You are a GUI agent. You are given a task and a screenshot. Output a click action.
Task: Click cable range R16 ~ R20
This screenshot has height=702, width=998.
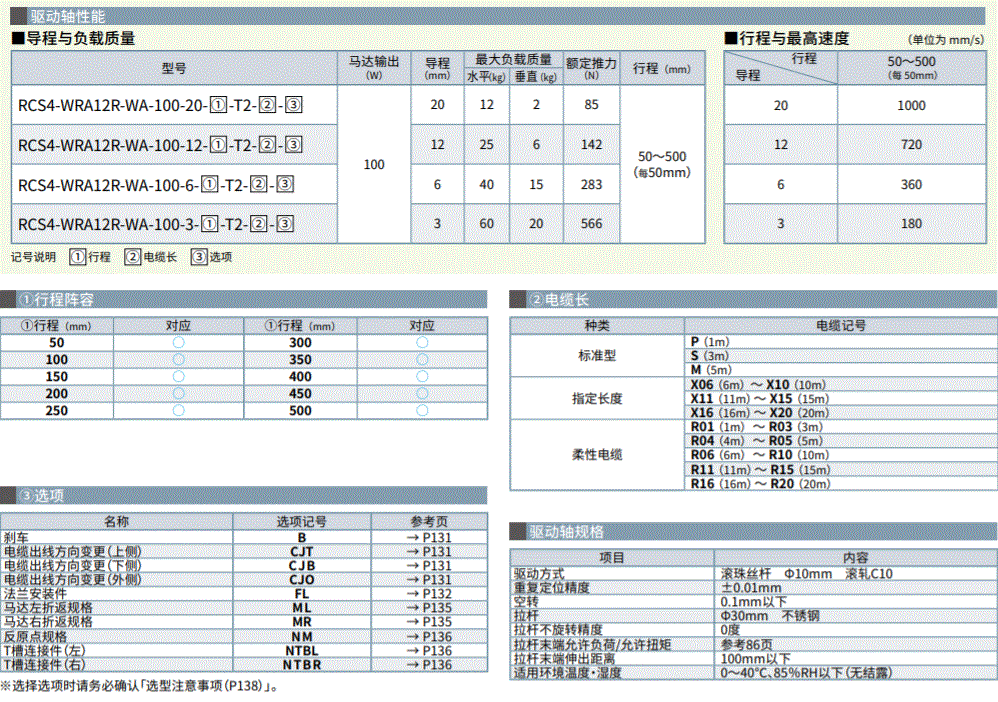[761, 484]
